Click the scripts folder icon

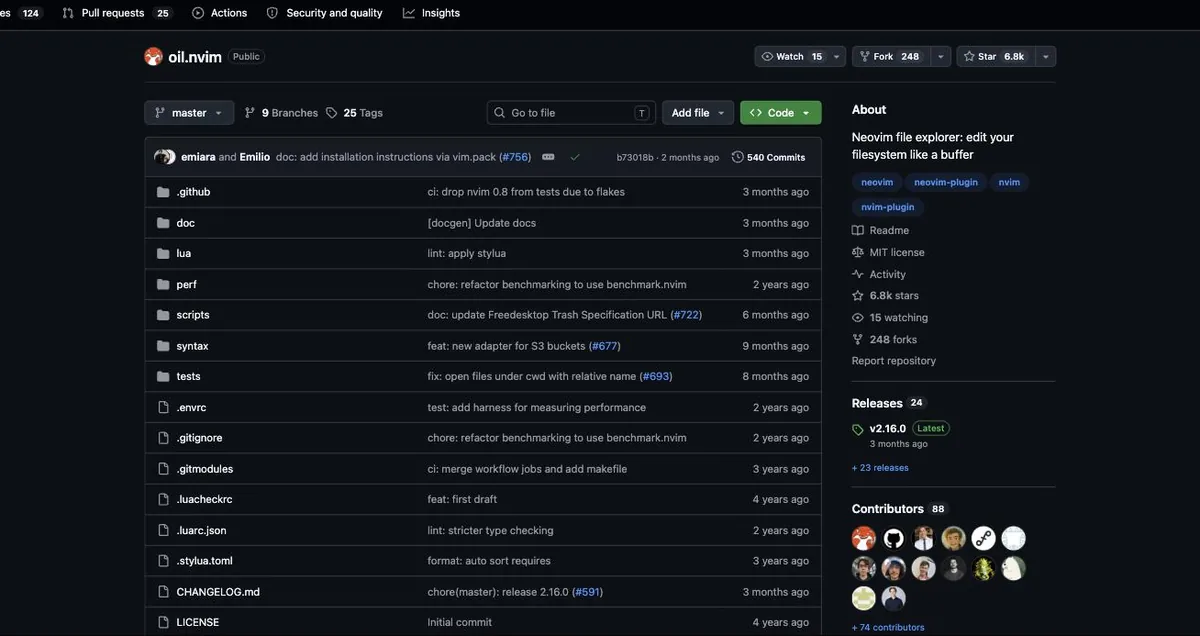[x=163, y=315]
